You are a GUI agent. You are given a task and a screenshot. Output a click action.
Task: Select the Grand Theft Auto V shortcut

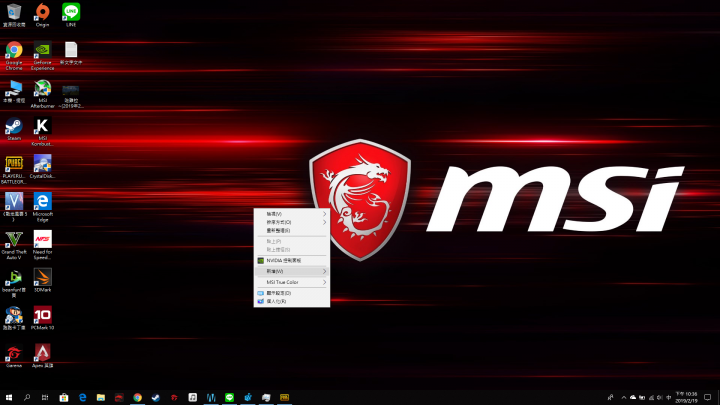pyautogui.click(x=14, y=245)
